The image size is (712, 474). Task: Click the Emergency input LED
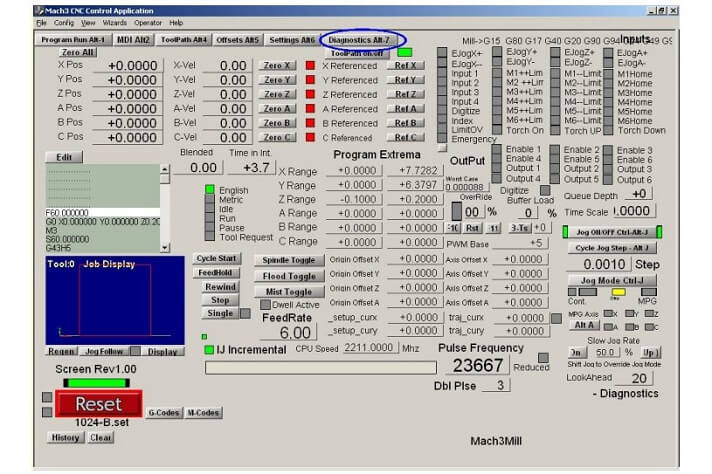click(442, 138)
